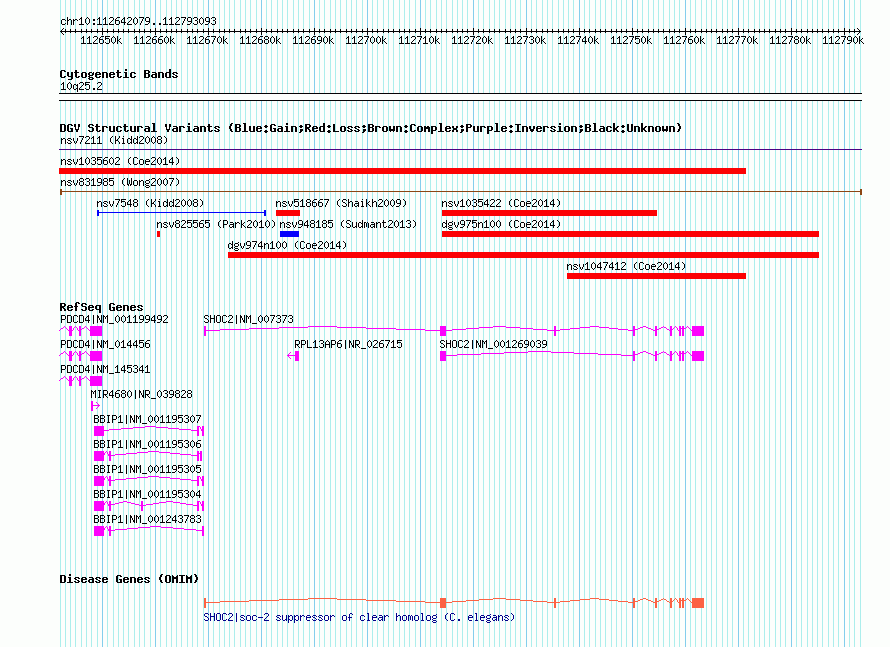This screenshot has width=890, height=647.
Task: Click the PDCD4|NM_145341 gene label
Action: pos(105,369)
